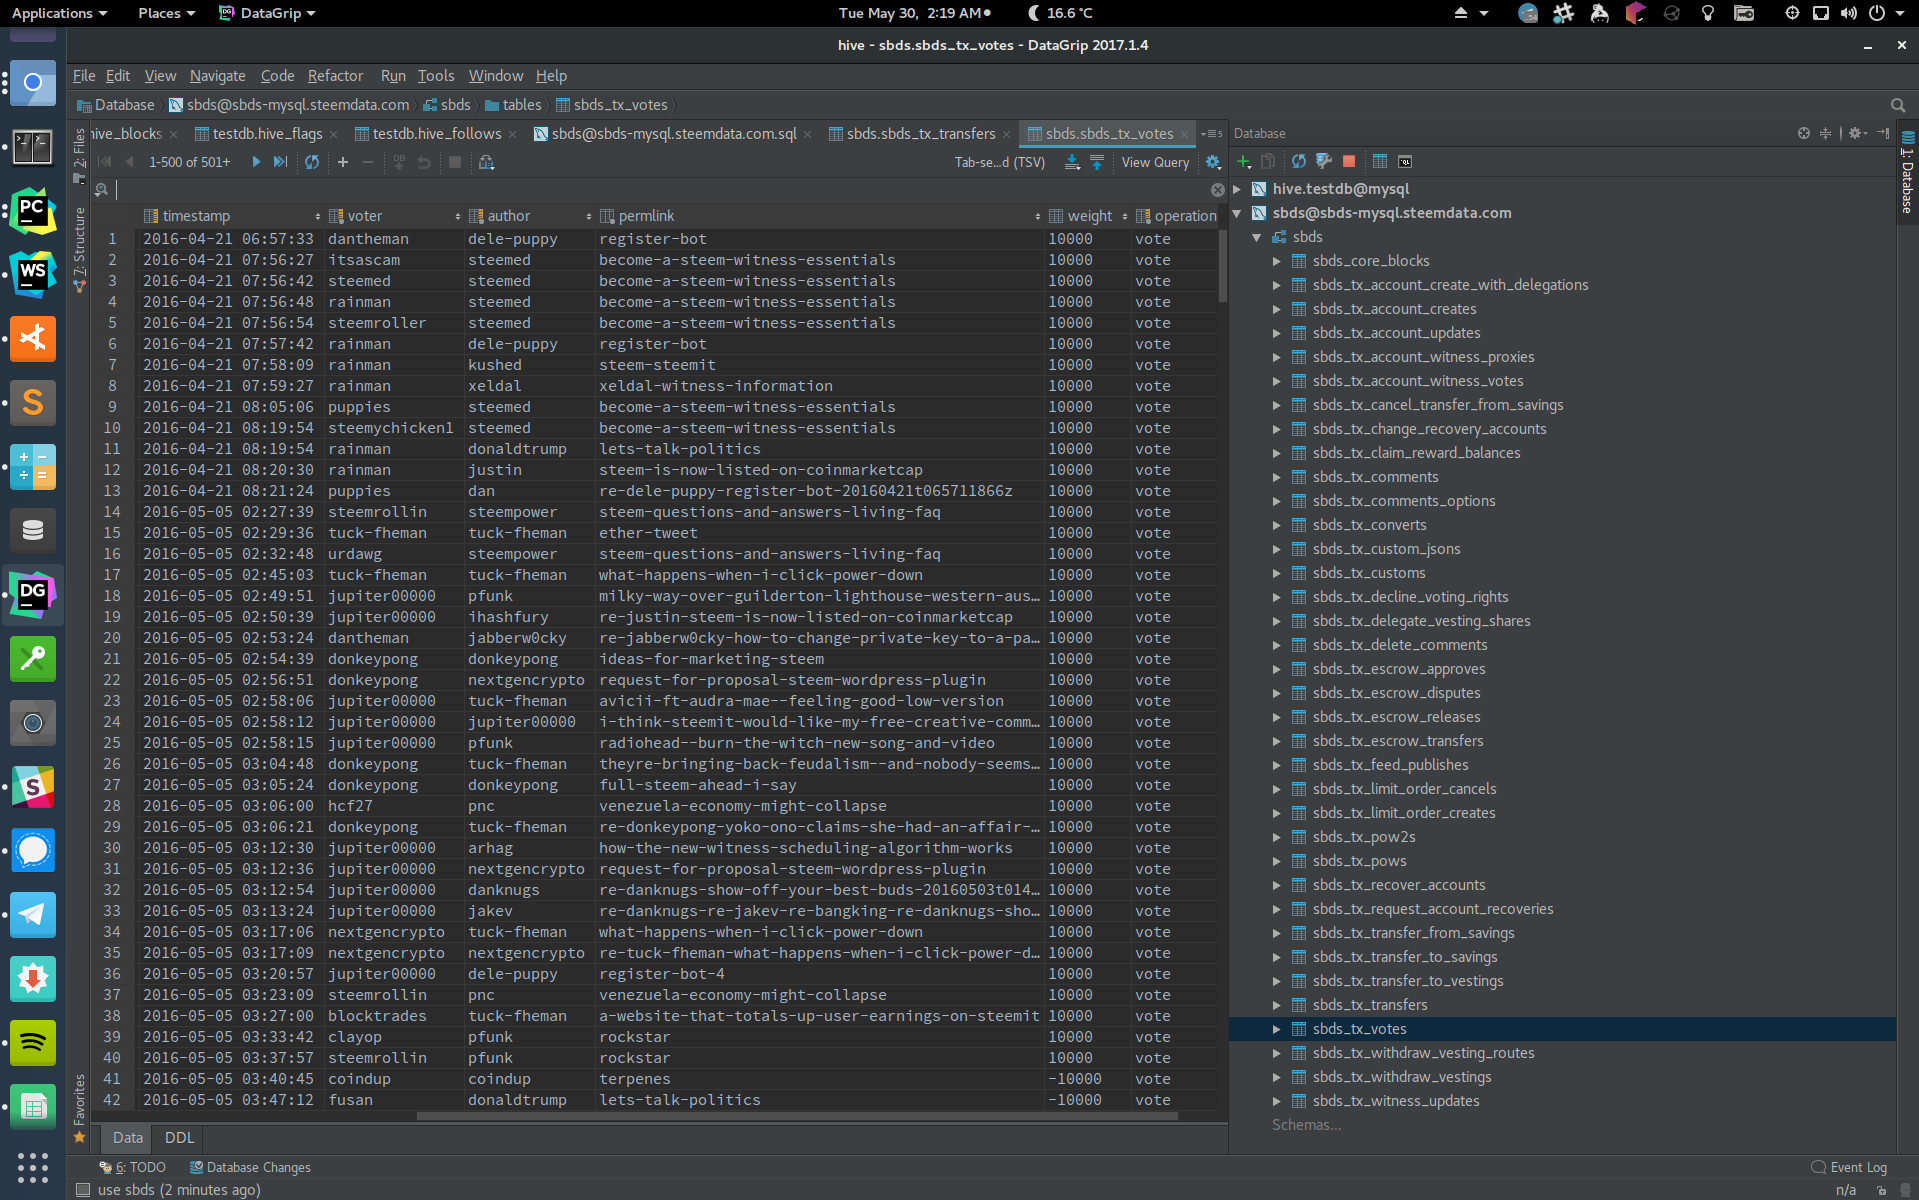This screenshot has width=1919, height=1200.
Task: Sort by the voter column header
Action: tap(394, 216)
